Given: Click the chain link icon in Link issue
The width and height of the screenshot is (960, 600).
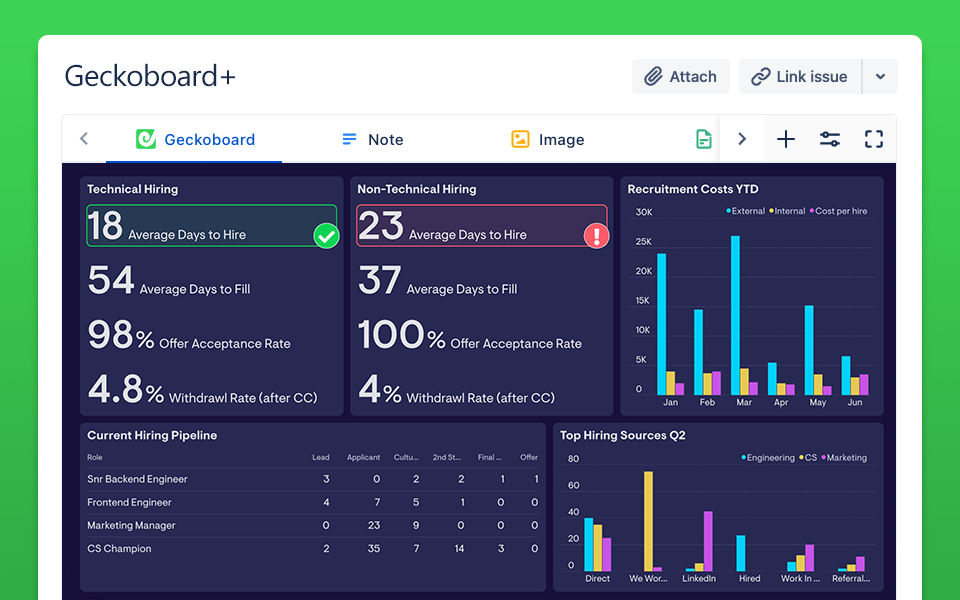Looking at the screenshot, I should tap(760, 77).
